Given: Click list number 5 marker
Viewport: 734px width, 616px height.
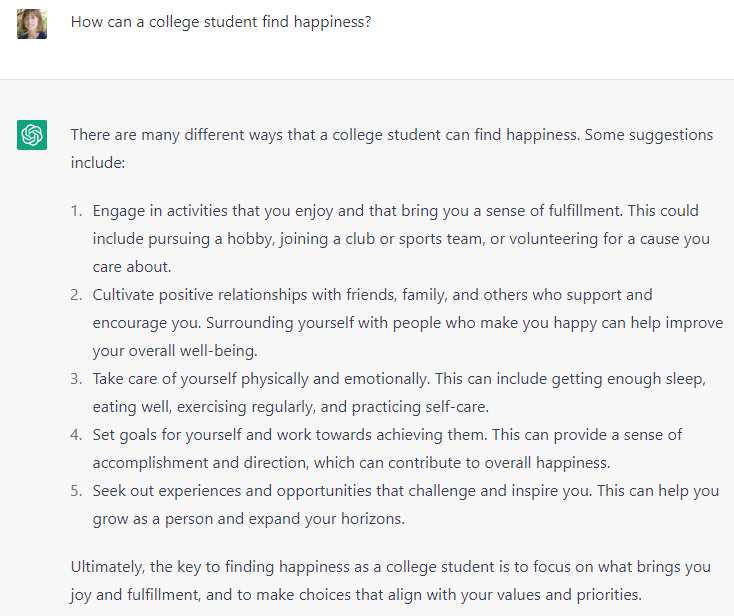Looking at the screenshot, I should point(76,491).
